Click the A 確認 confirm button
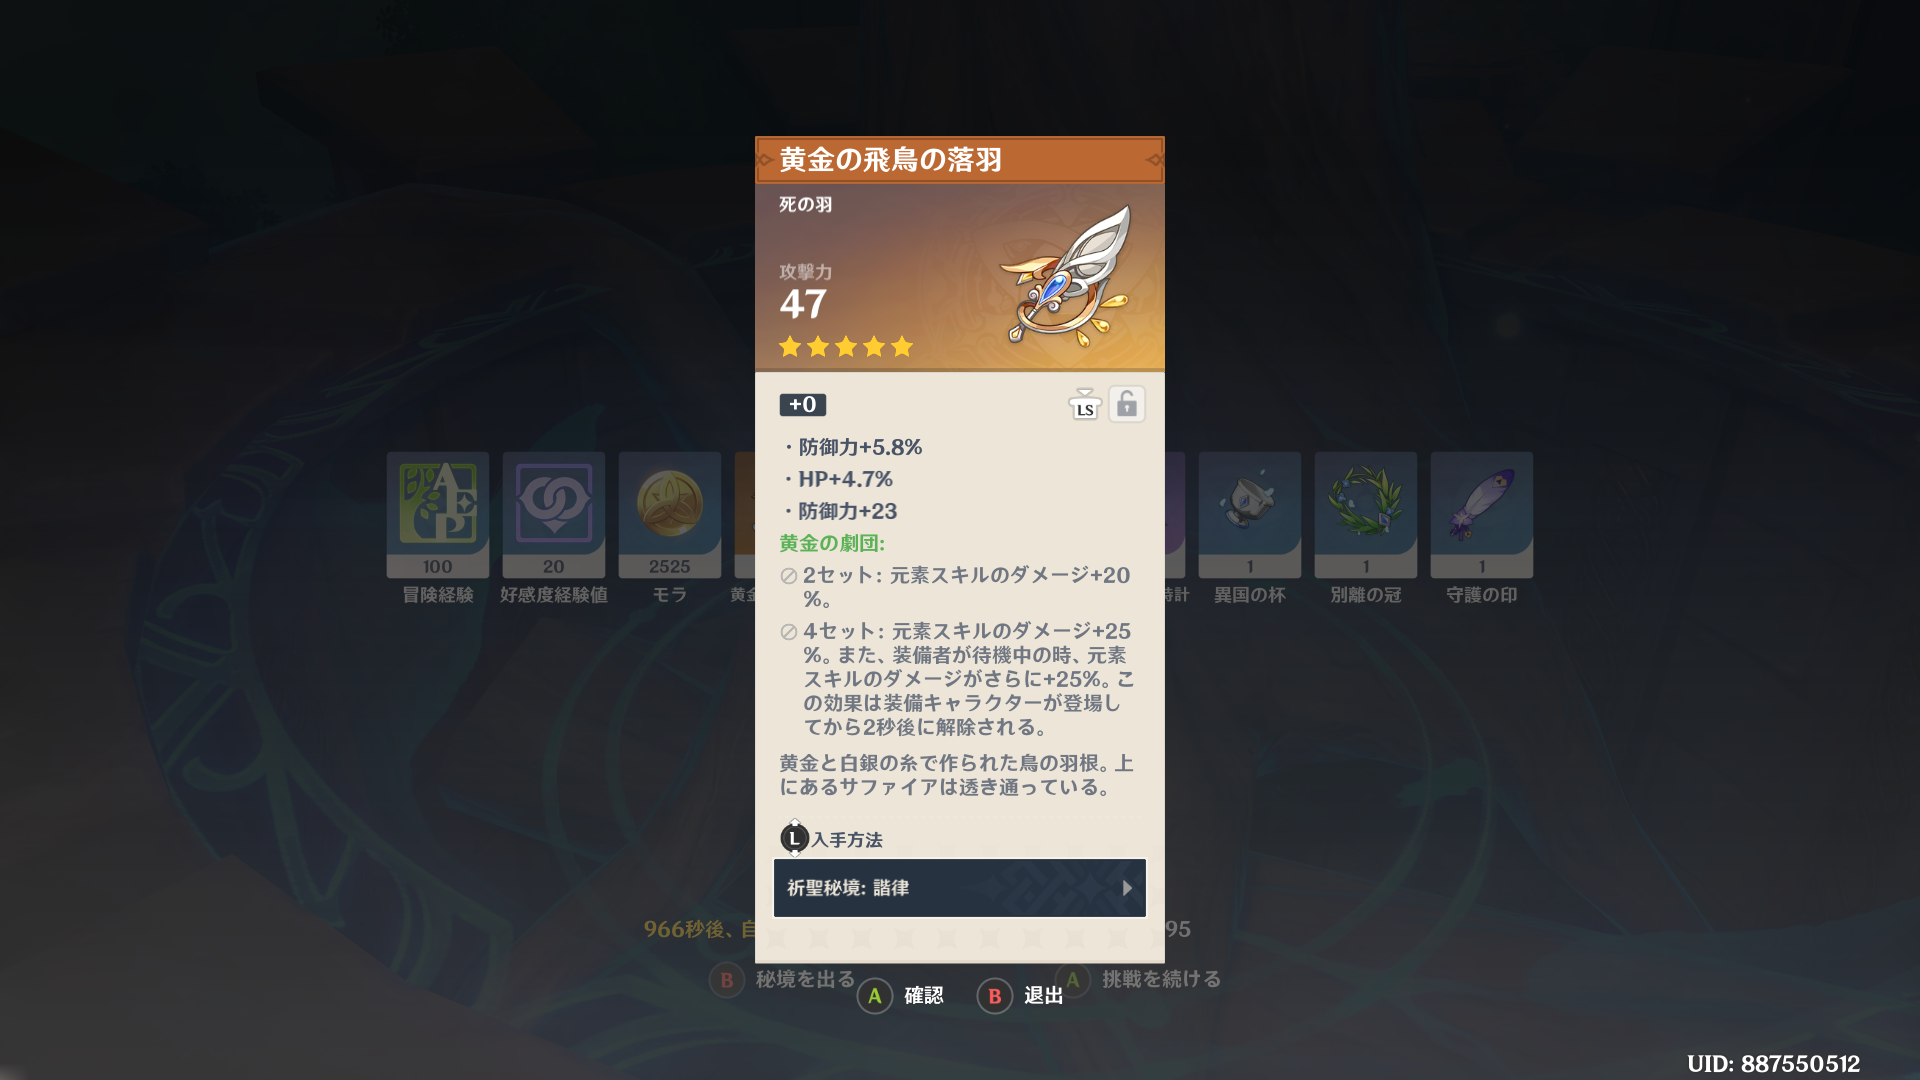The image size is (1920, 1080). point(901,996)
